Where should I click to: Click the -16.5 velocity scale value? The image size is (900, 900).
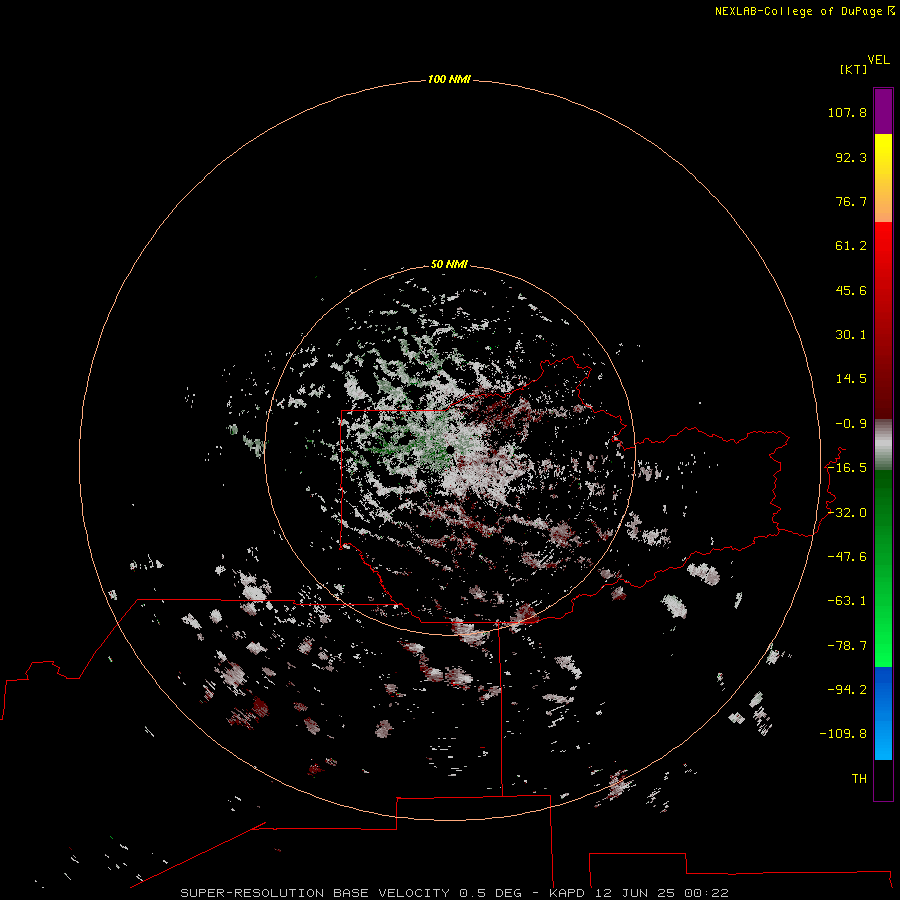coord(847,468)
